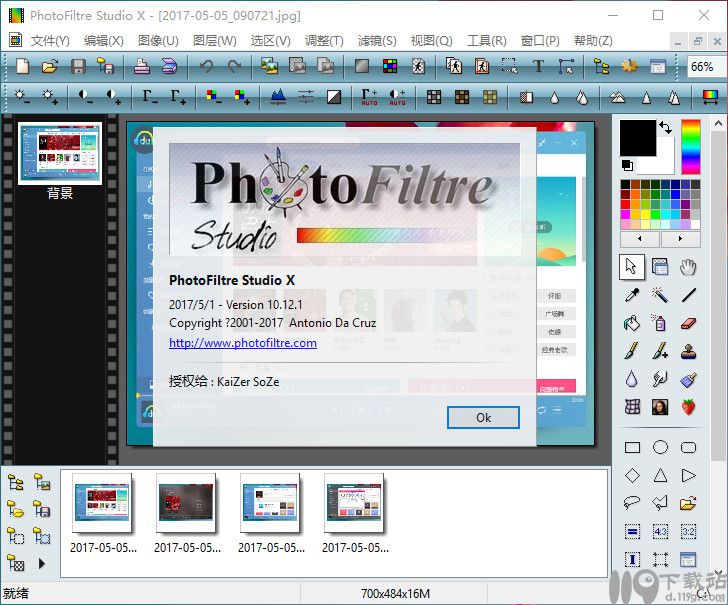Open the 图层(W) menu
Viewport: 728px width, 605px height.
pyautogui.click(x=214, y=41)
